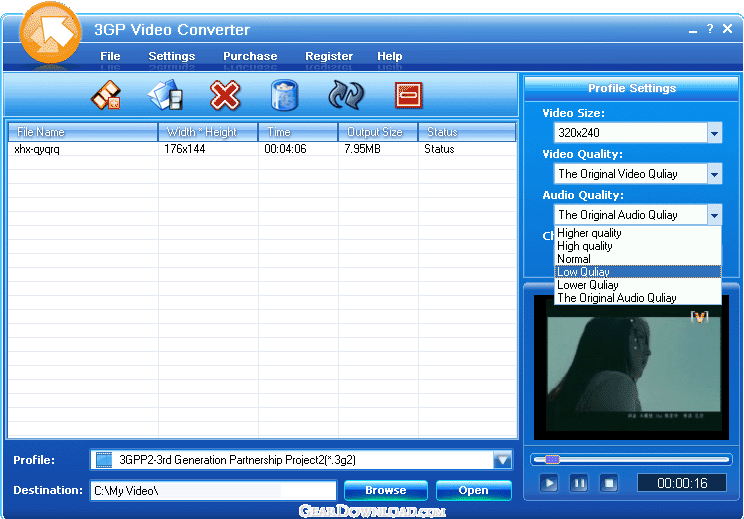The height and width of the screenshot is (519, 744).
Task: Open the File menu
Action: pos(110,56)
